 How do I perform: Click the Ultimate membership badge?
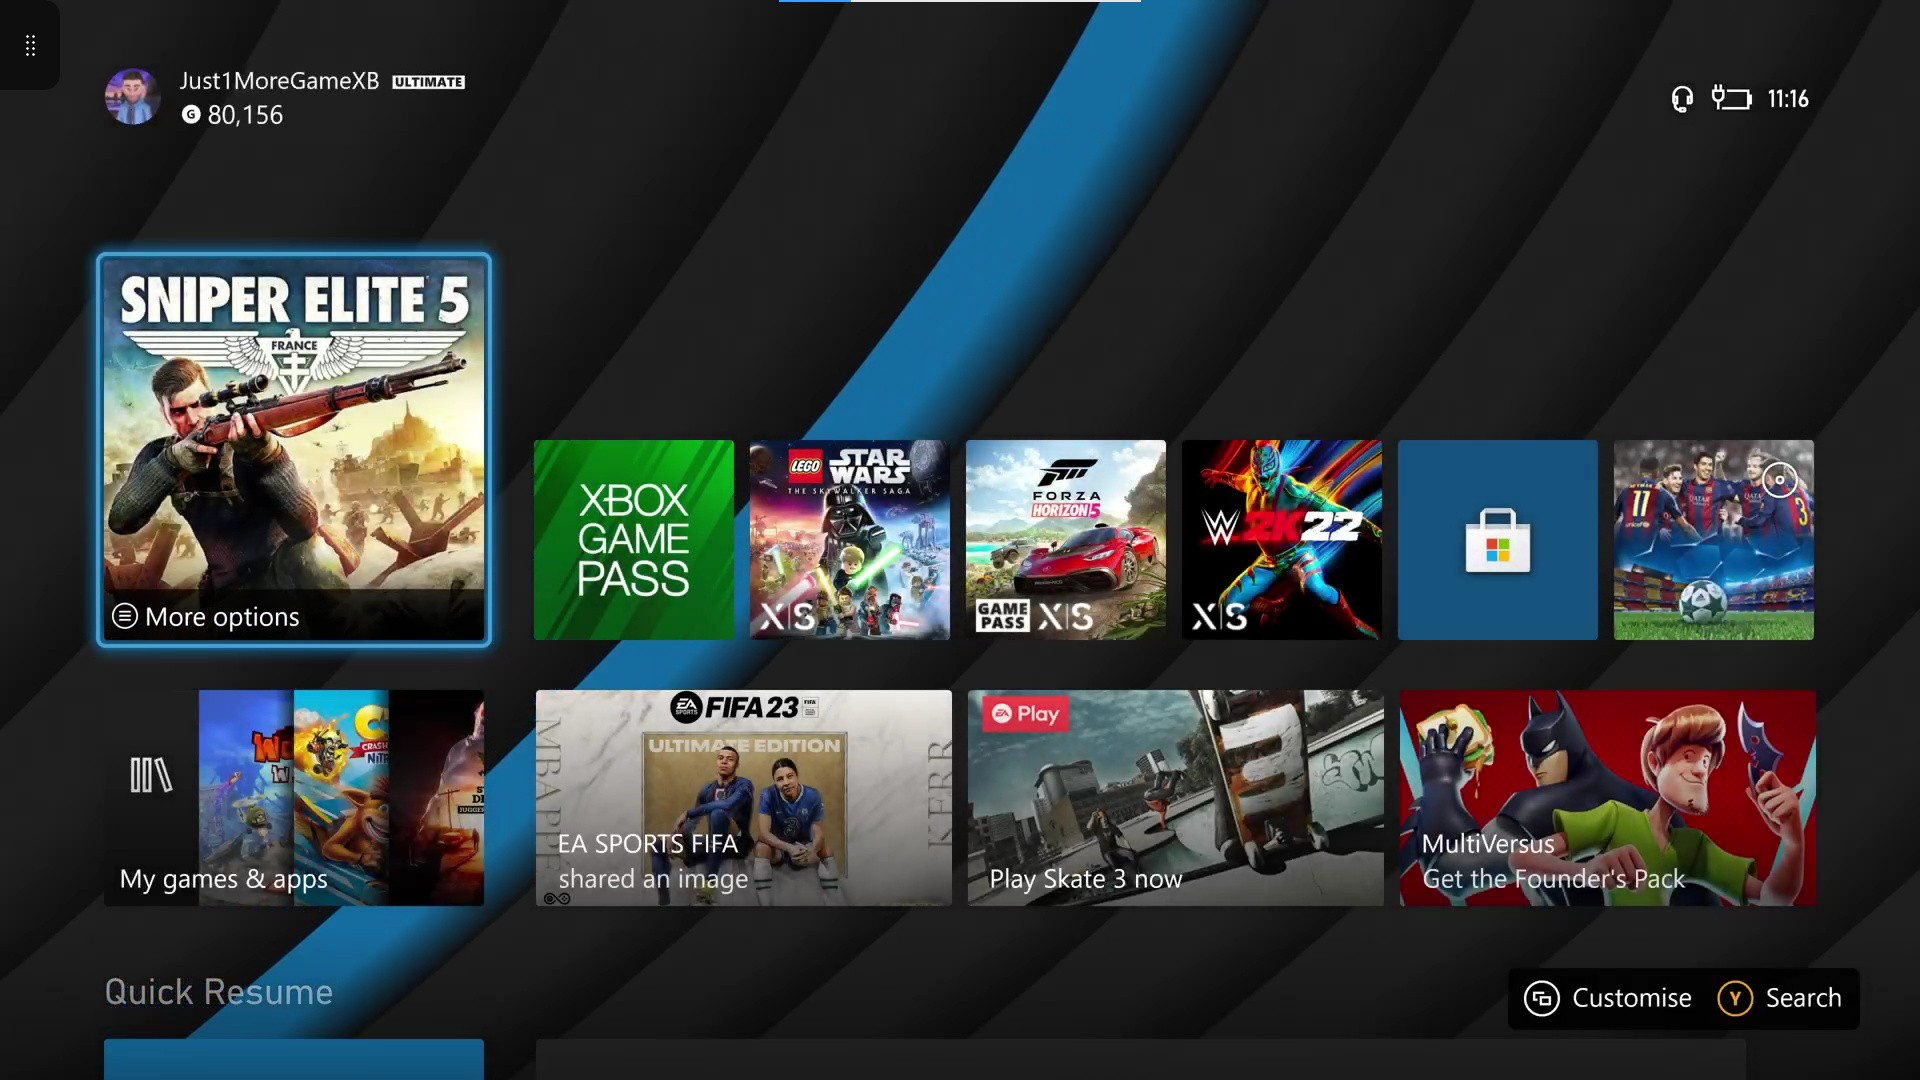point(428,82)
